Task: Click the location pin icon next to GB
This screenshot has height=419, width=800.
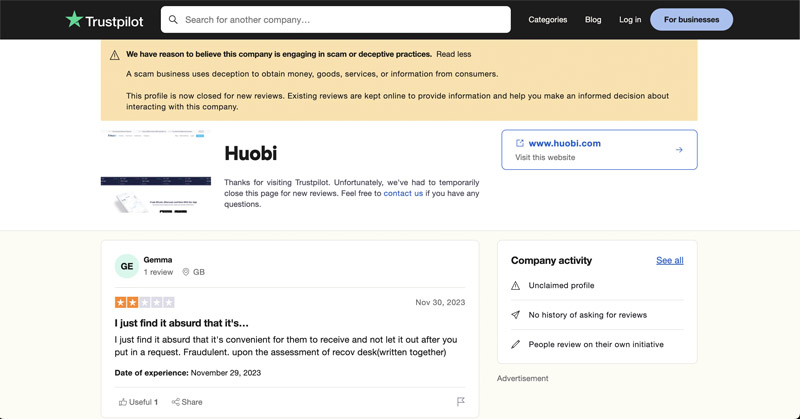Action: 186,272
